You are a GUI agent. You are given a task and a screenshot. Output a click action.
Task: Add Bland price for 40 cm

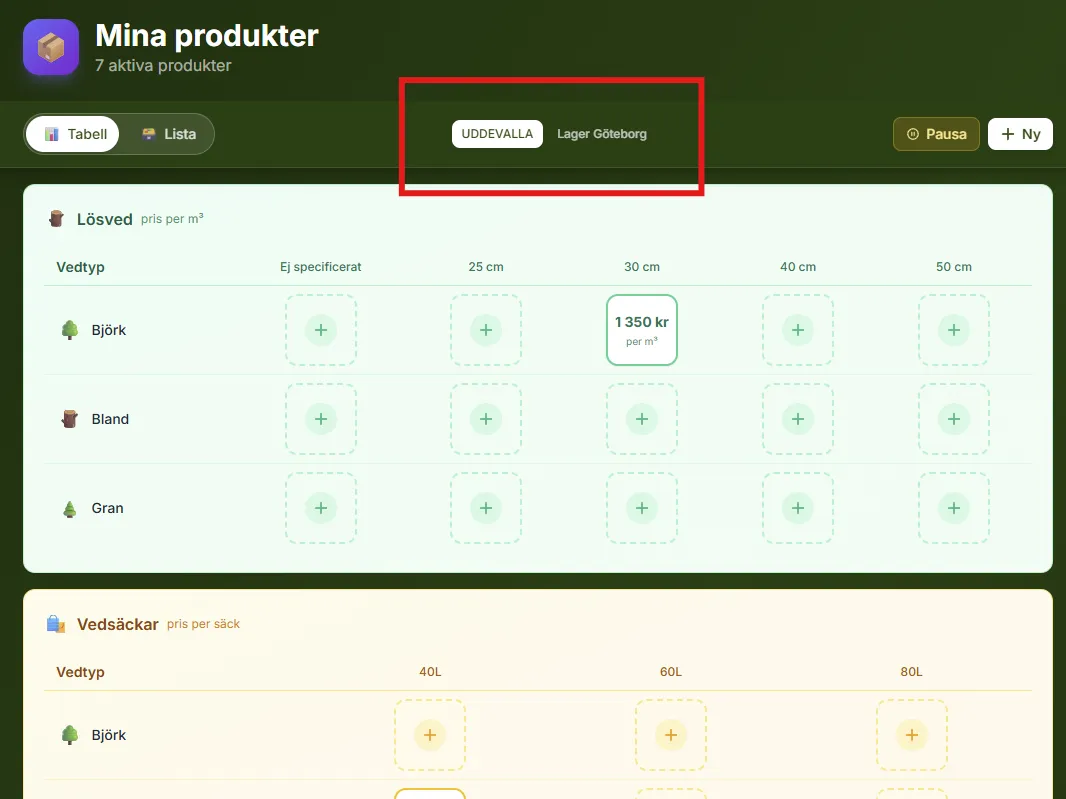pyautogui.click(x=798, y=419)
